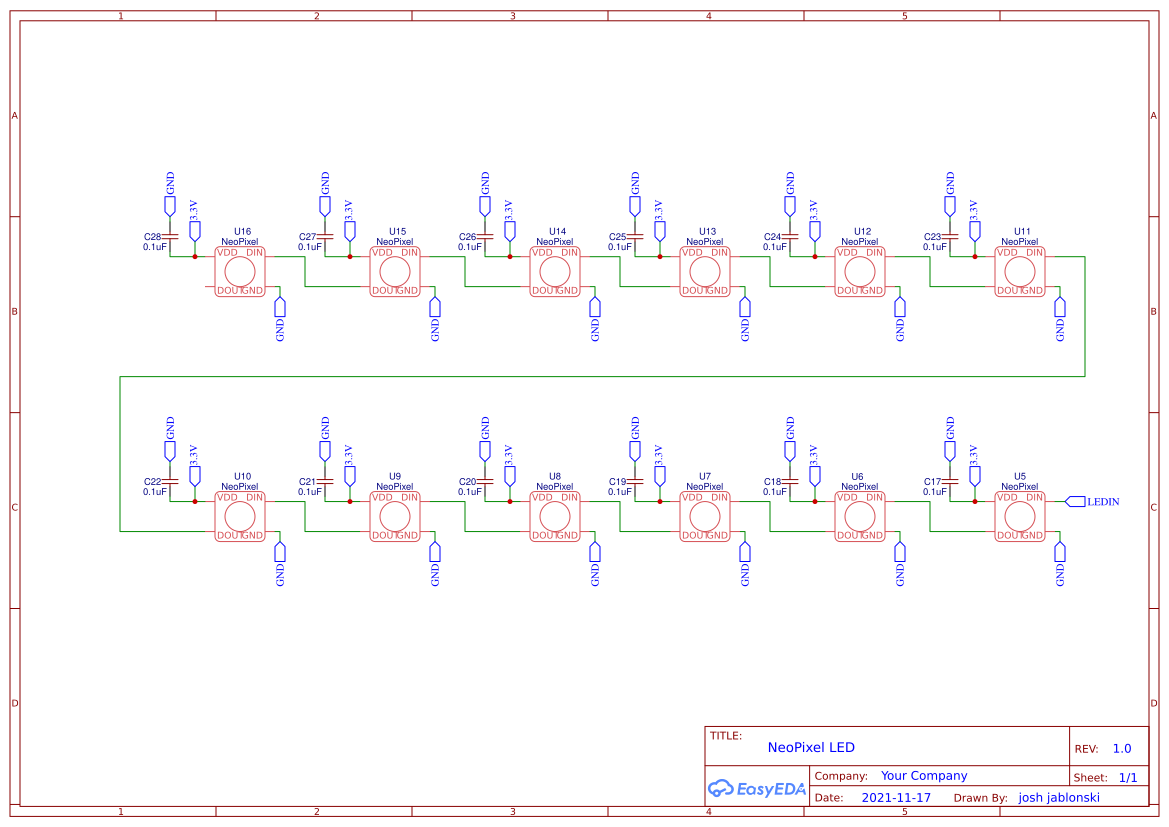
Task: Select the U10 NeoPixel component symbol
Action: pos(238,515)
